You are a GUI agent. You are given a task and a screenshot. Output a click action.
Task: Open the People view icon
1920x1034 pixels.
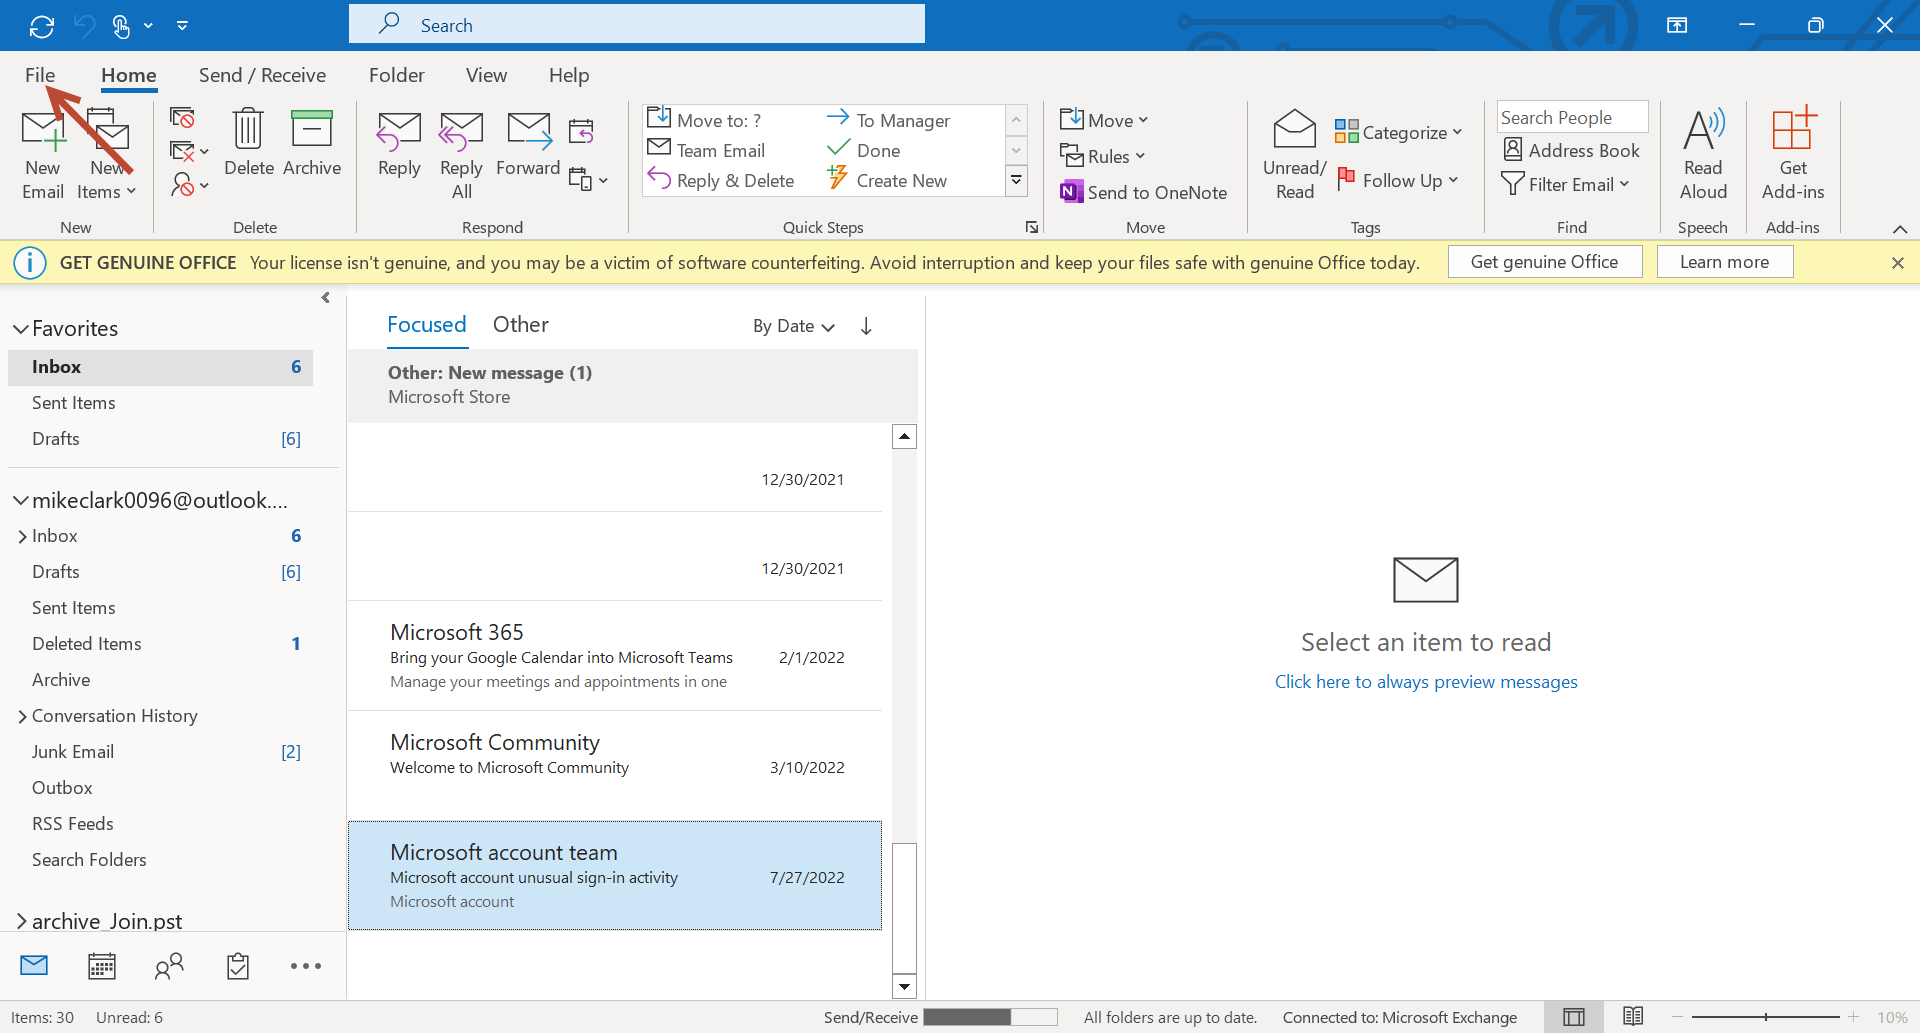(x=170, y=965)
